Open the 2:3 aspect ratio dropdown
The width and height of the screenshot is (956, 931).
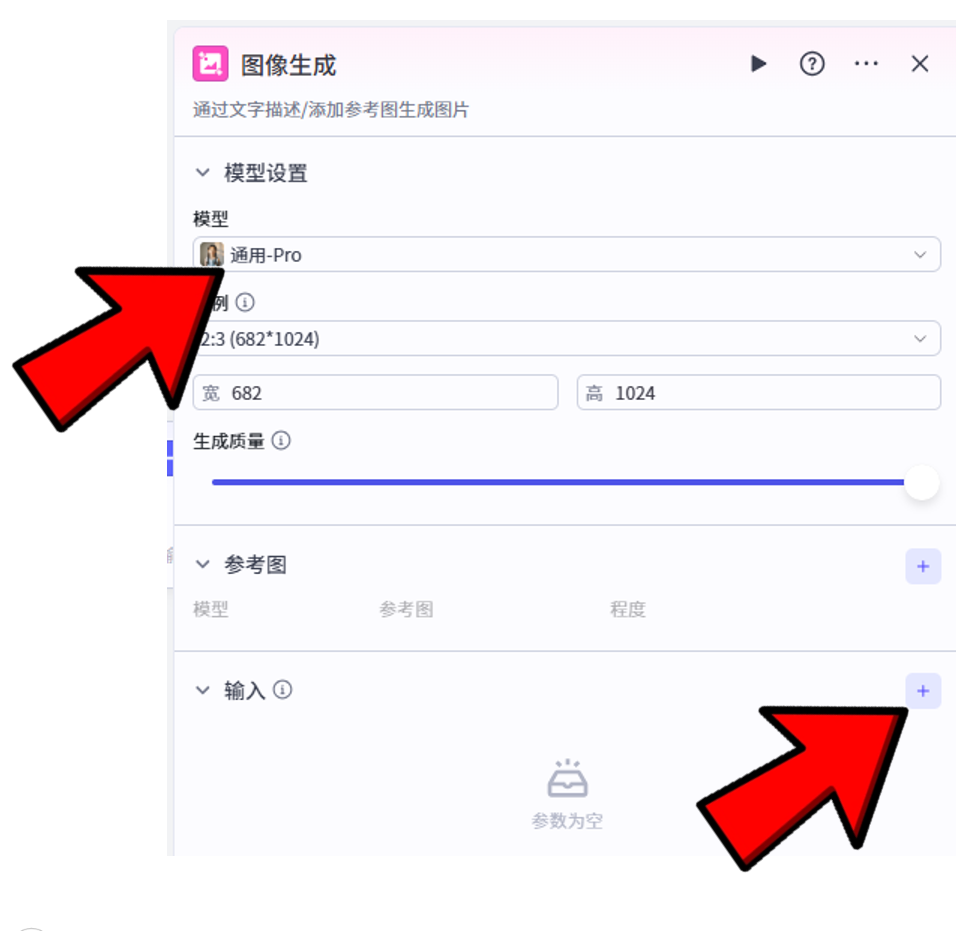[920, 338]
